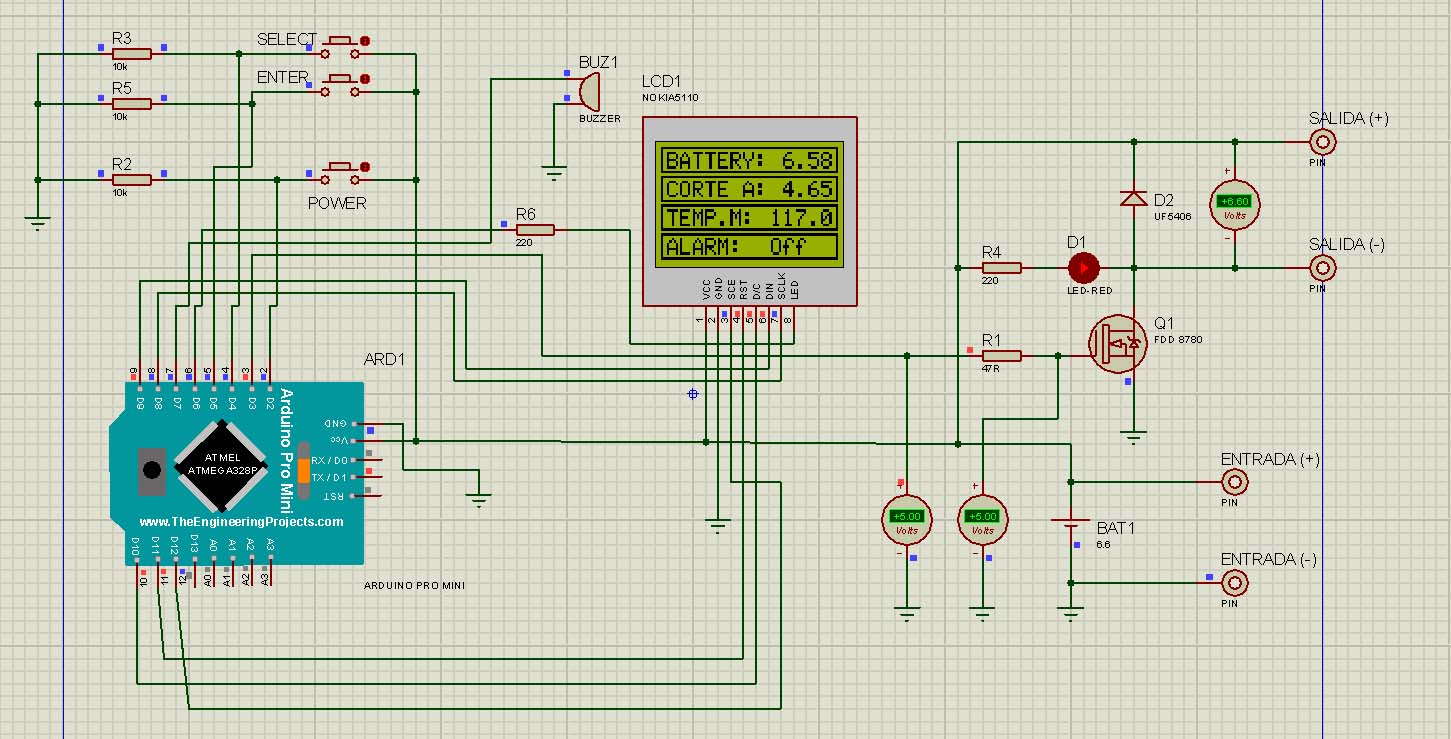1451x739 pixels.
Task: Click the ENTRADA (+) terminal pin
Action: [1235, 482]
